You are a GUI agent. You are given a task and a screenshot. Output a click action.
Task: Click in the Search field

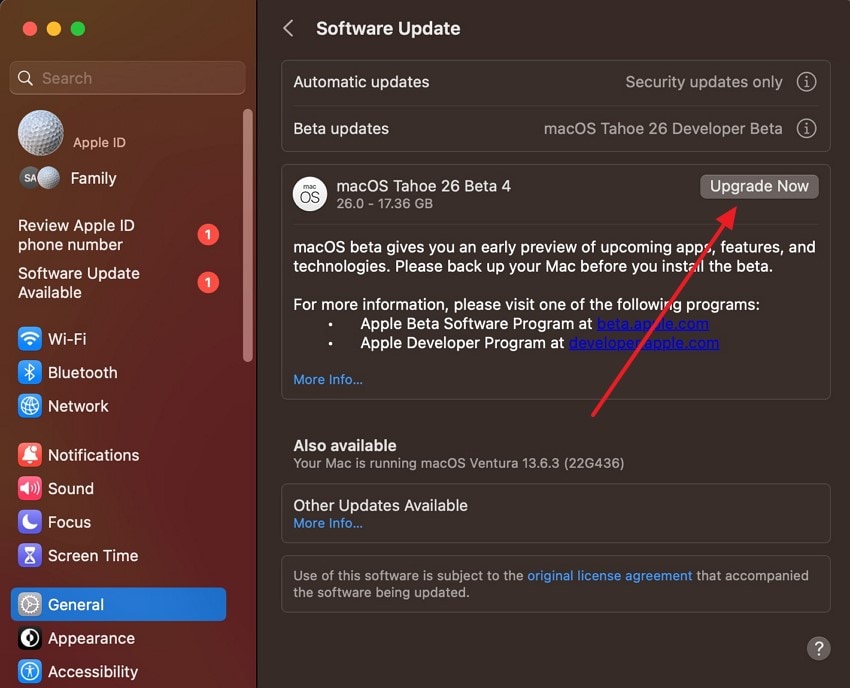point(127,78)
